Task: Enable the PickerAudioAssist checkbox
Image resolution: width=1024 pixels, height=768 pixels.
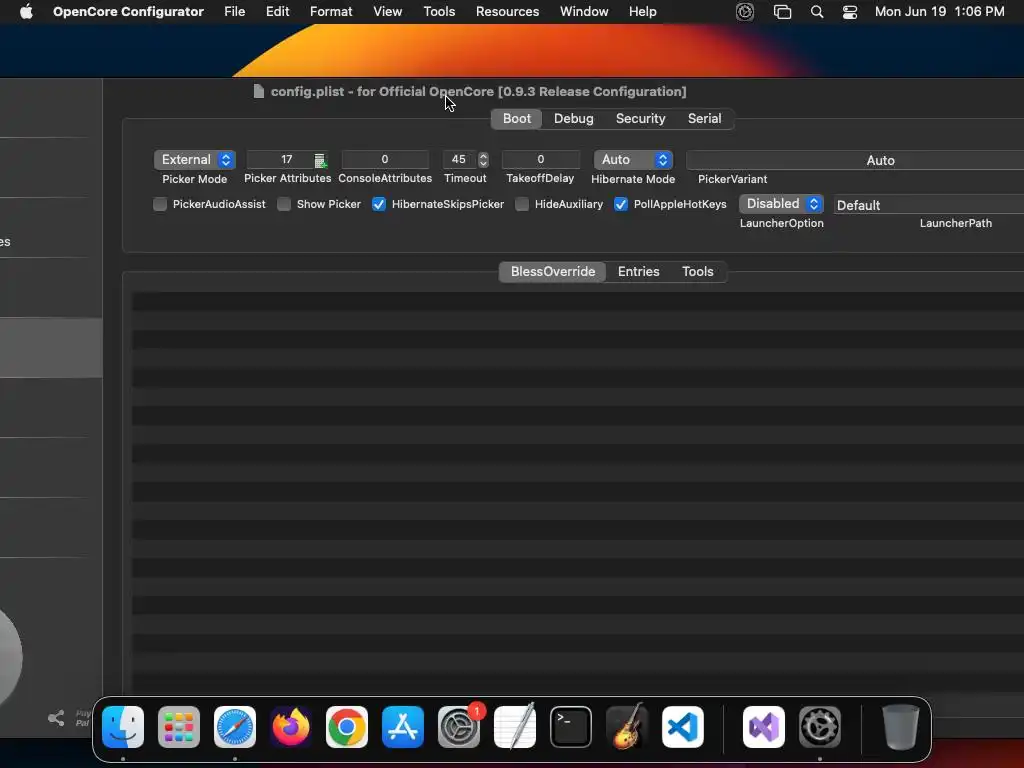Action: click(160, 204)
